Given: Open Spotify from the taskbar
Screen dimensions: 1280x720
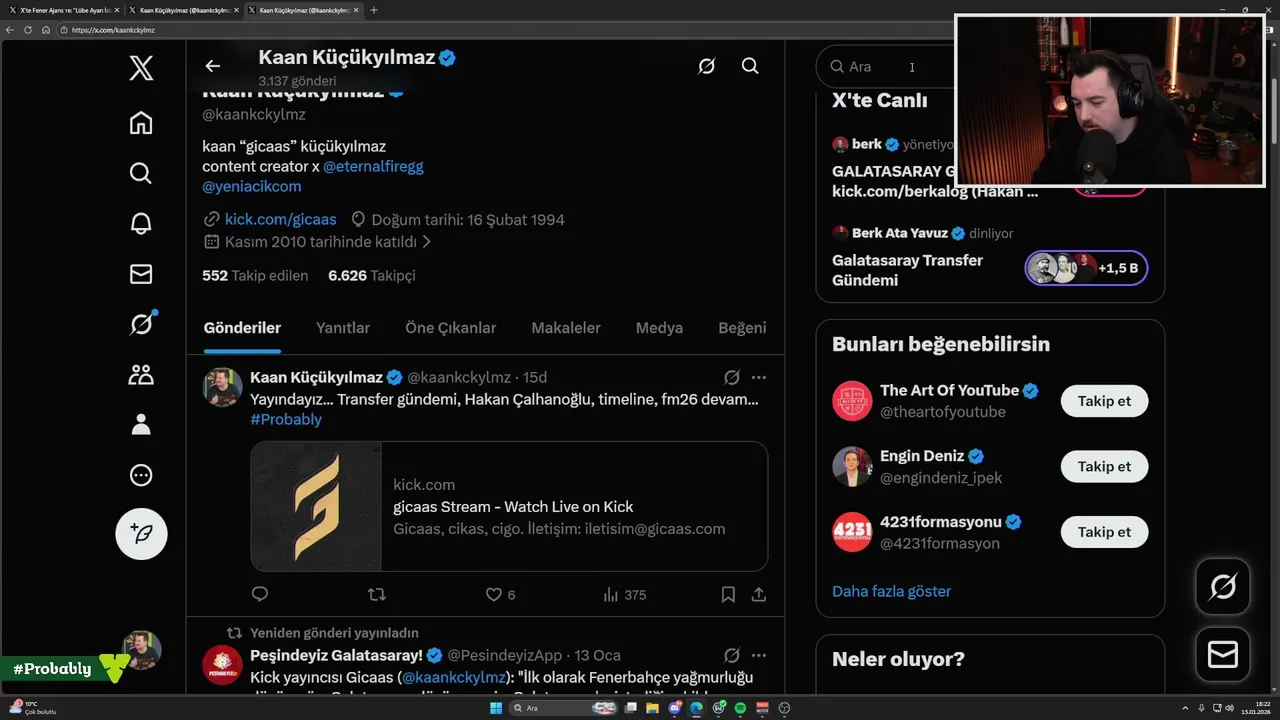Looking at the screenshot, I should pyautogui.click(x=741, y=708).
